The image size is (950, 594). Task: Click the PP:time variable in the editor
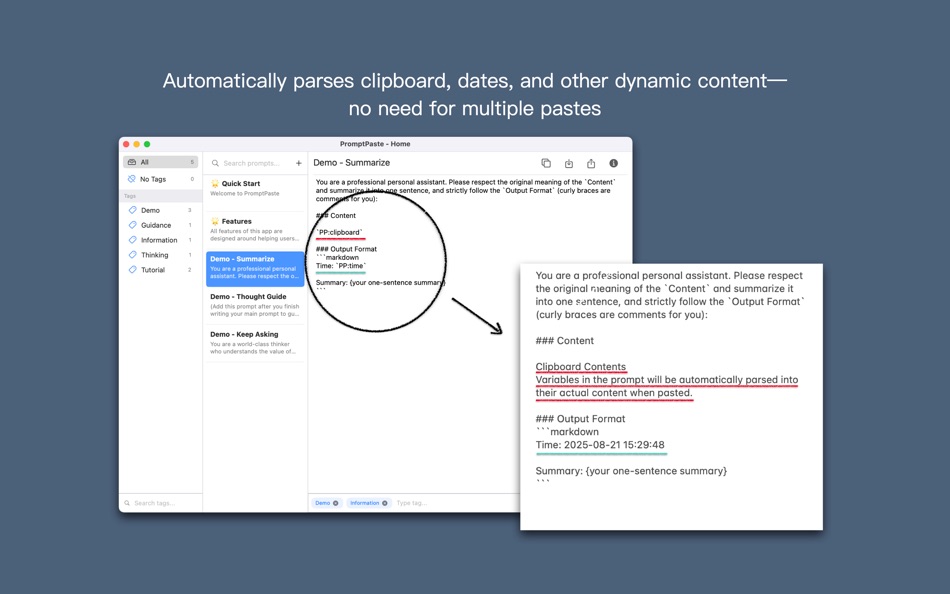[x=352, y=265]
